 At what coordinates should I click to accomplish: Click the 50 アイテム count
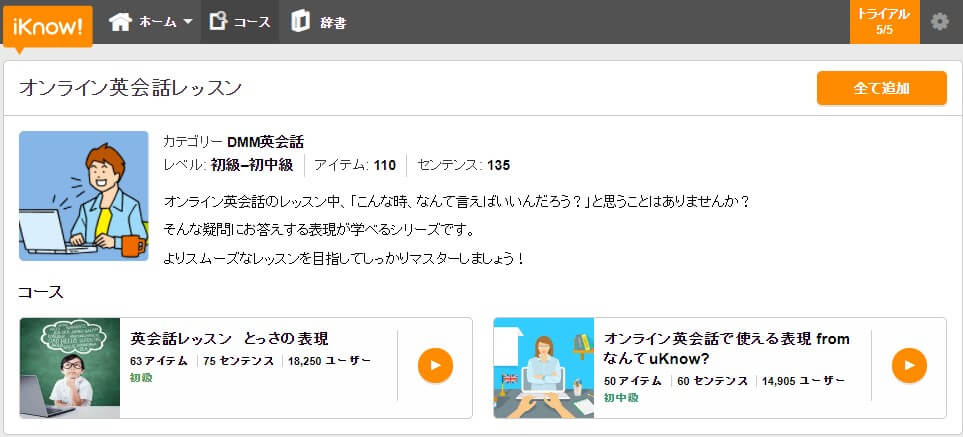(633, 381)
